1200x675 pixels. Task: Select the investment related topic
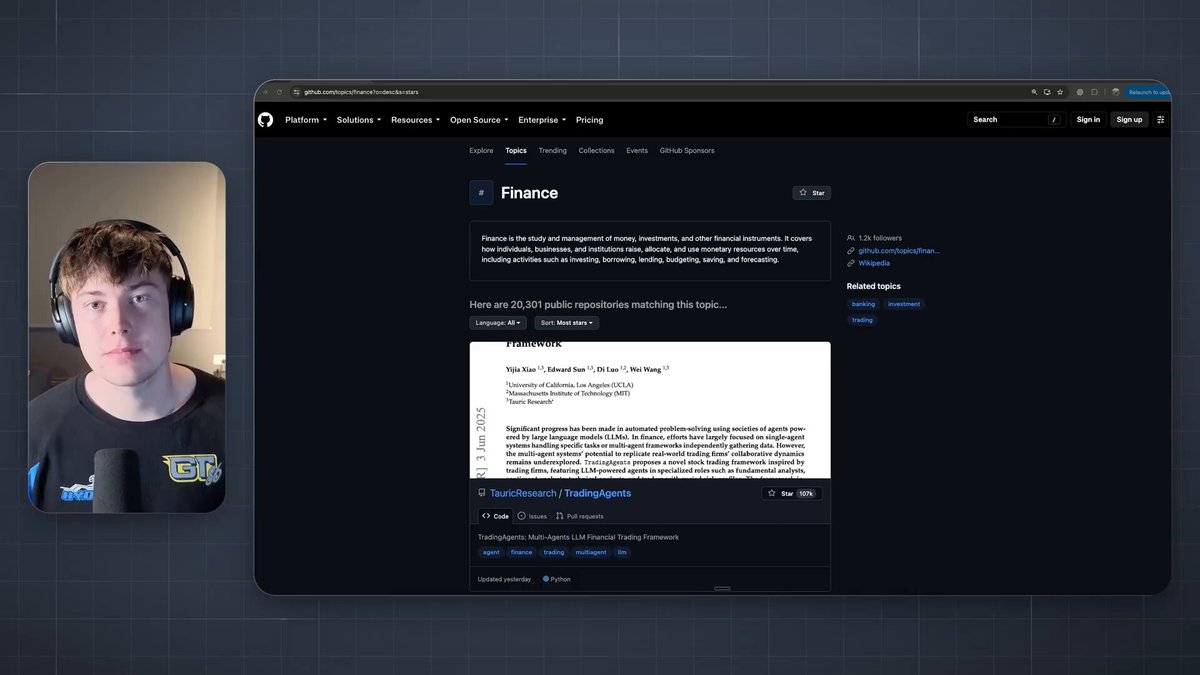click(x=904, y=304)
